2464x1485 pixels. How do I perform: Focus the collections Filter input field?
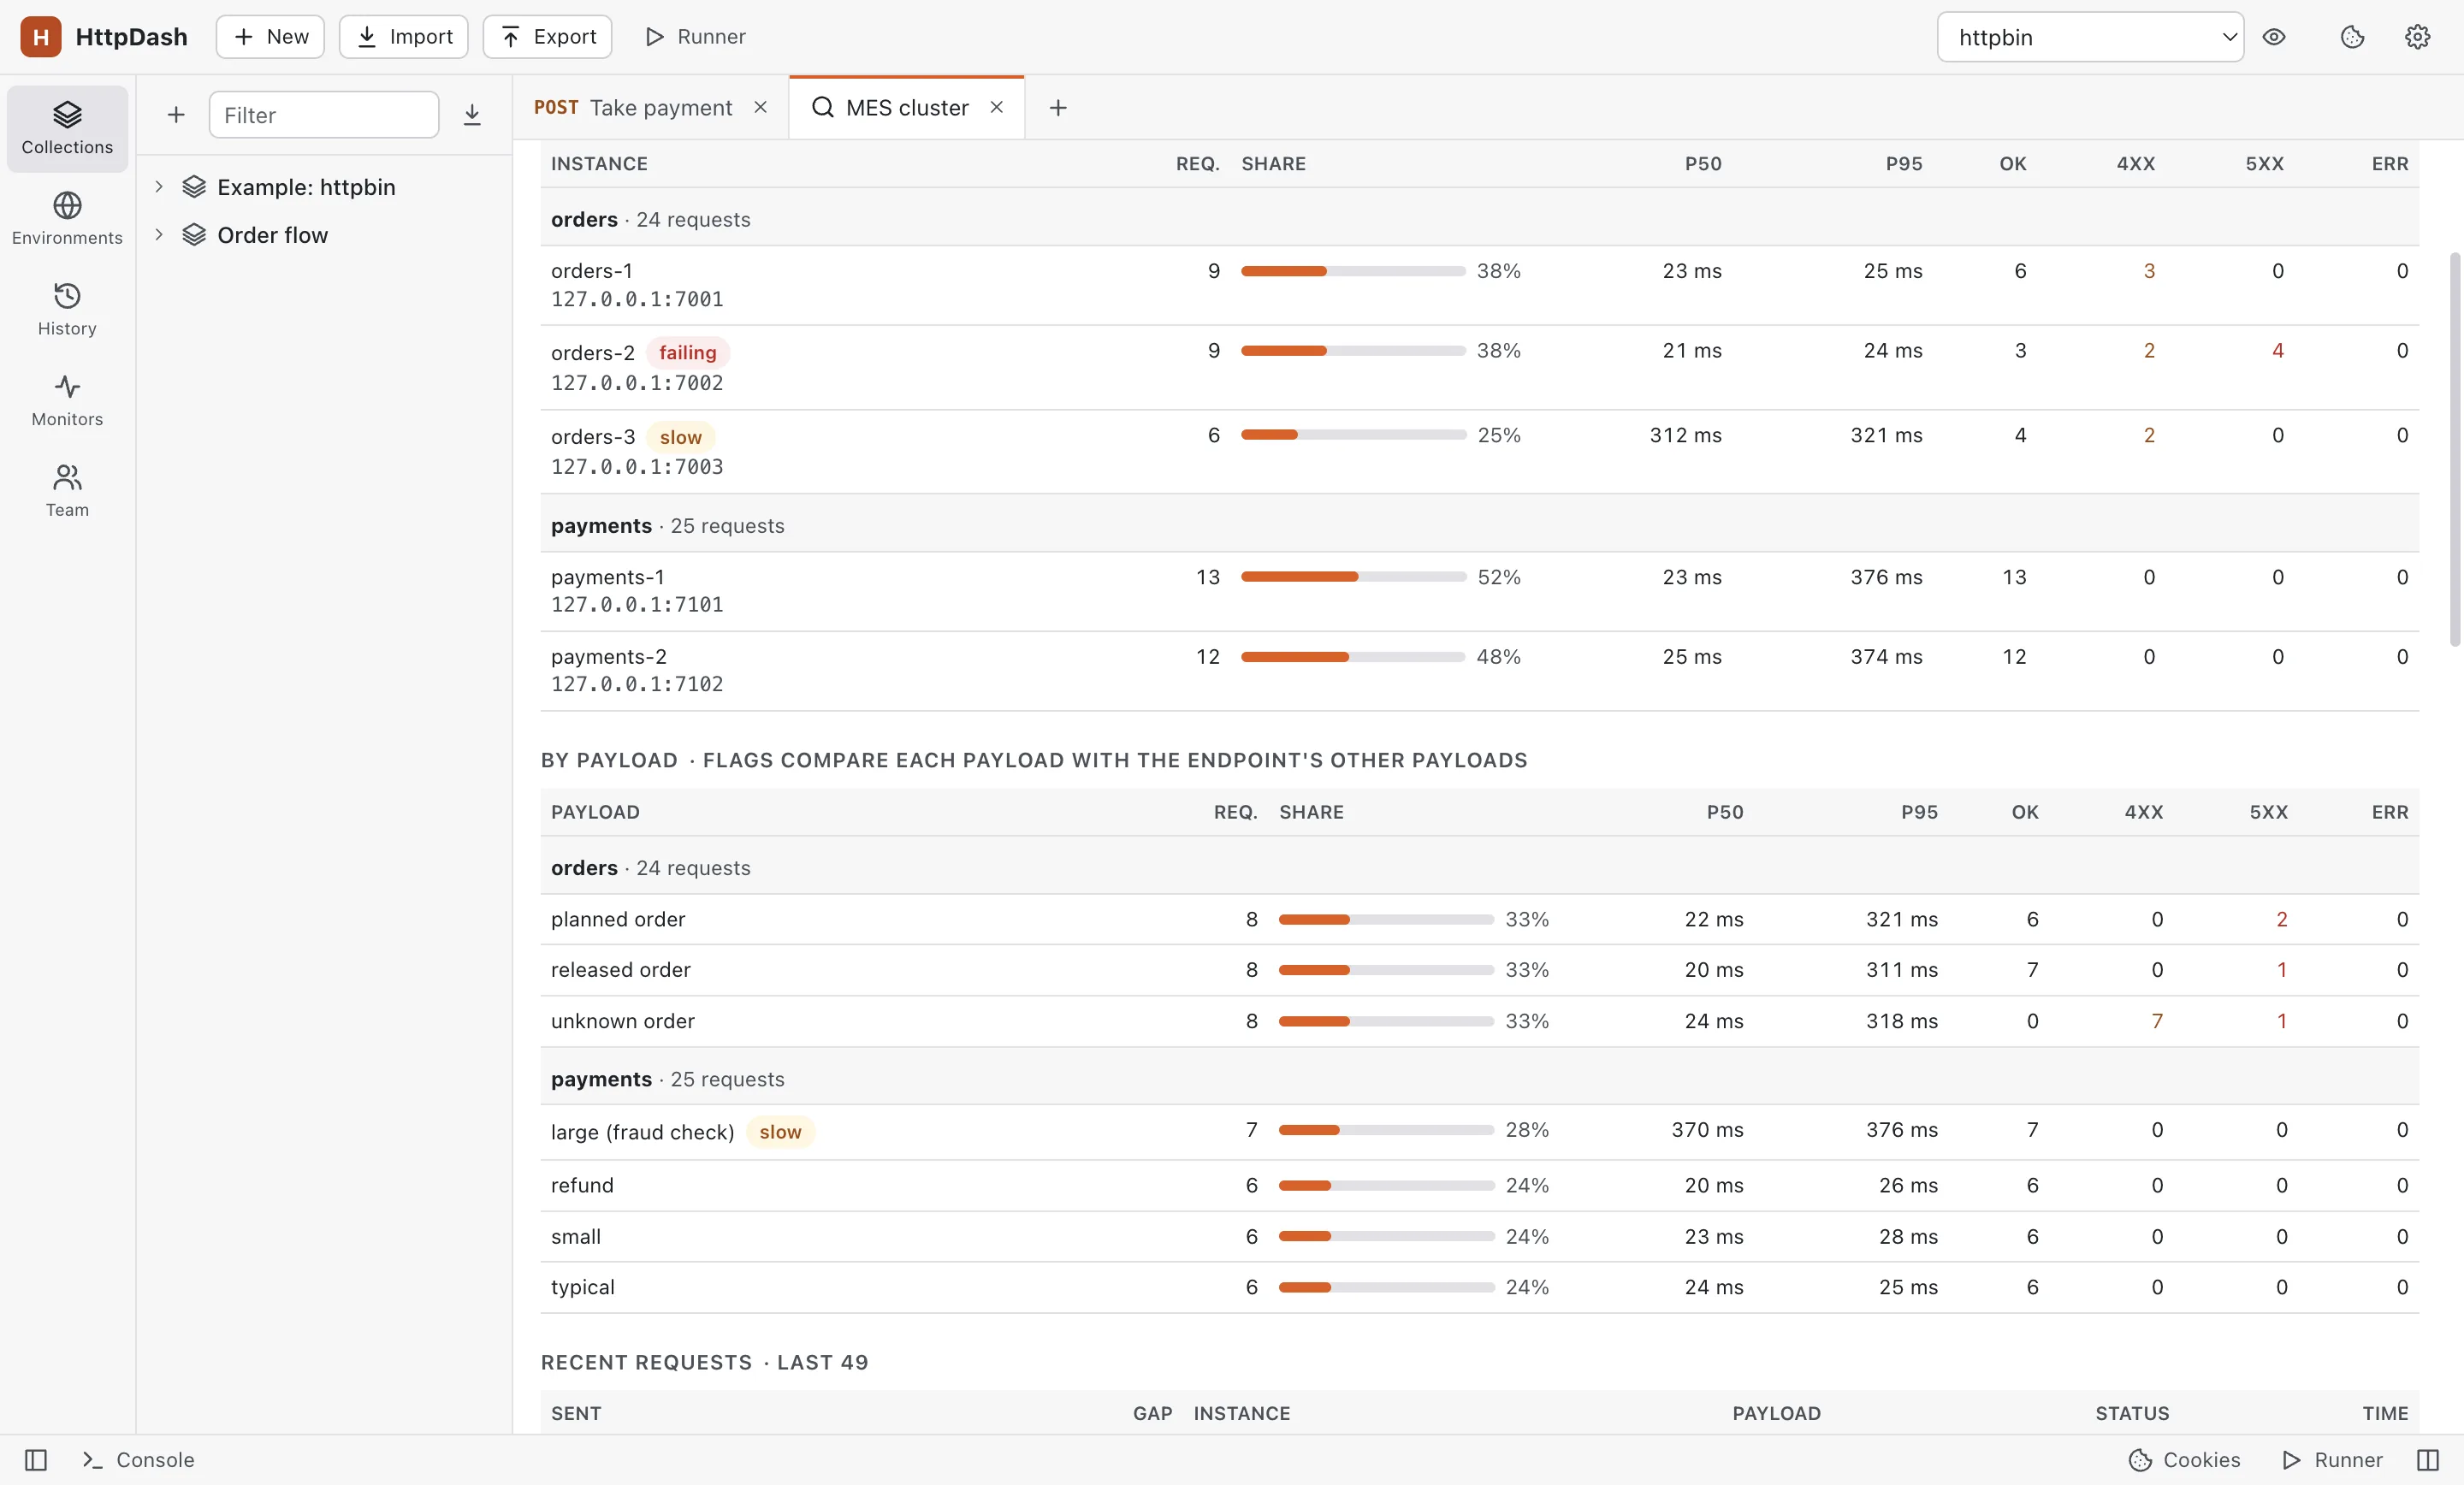(324, 115)
